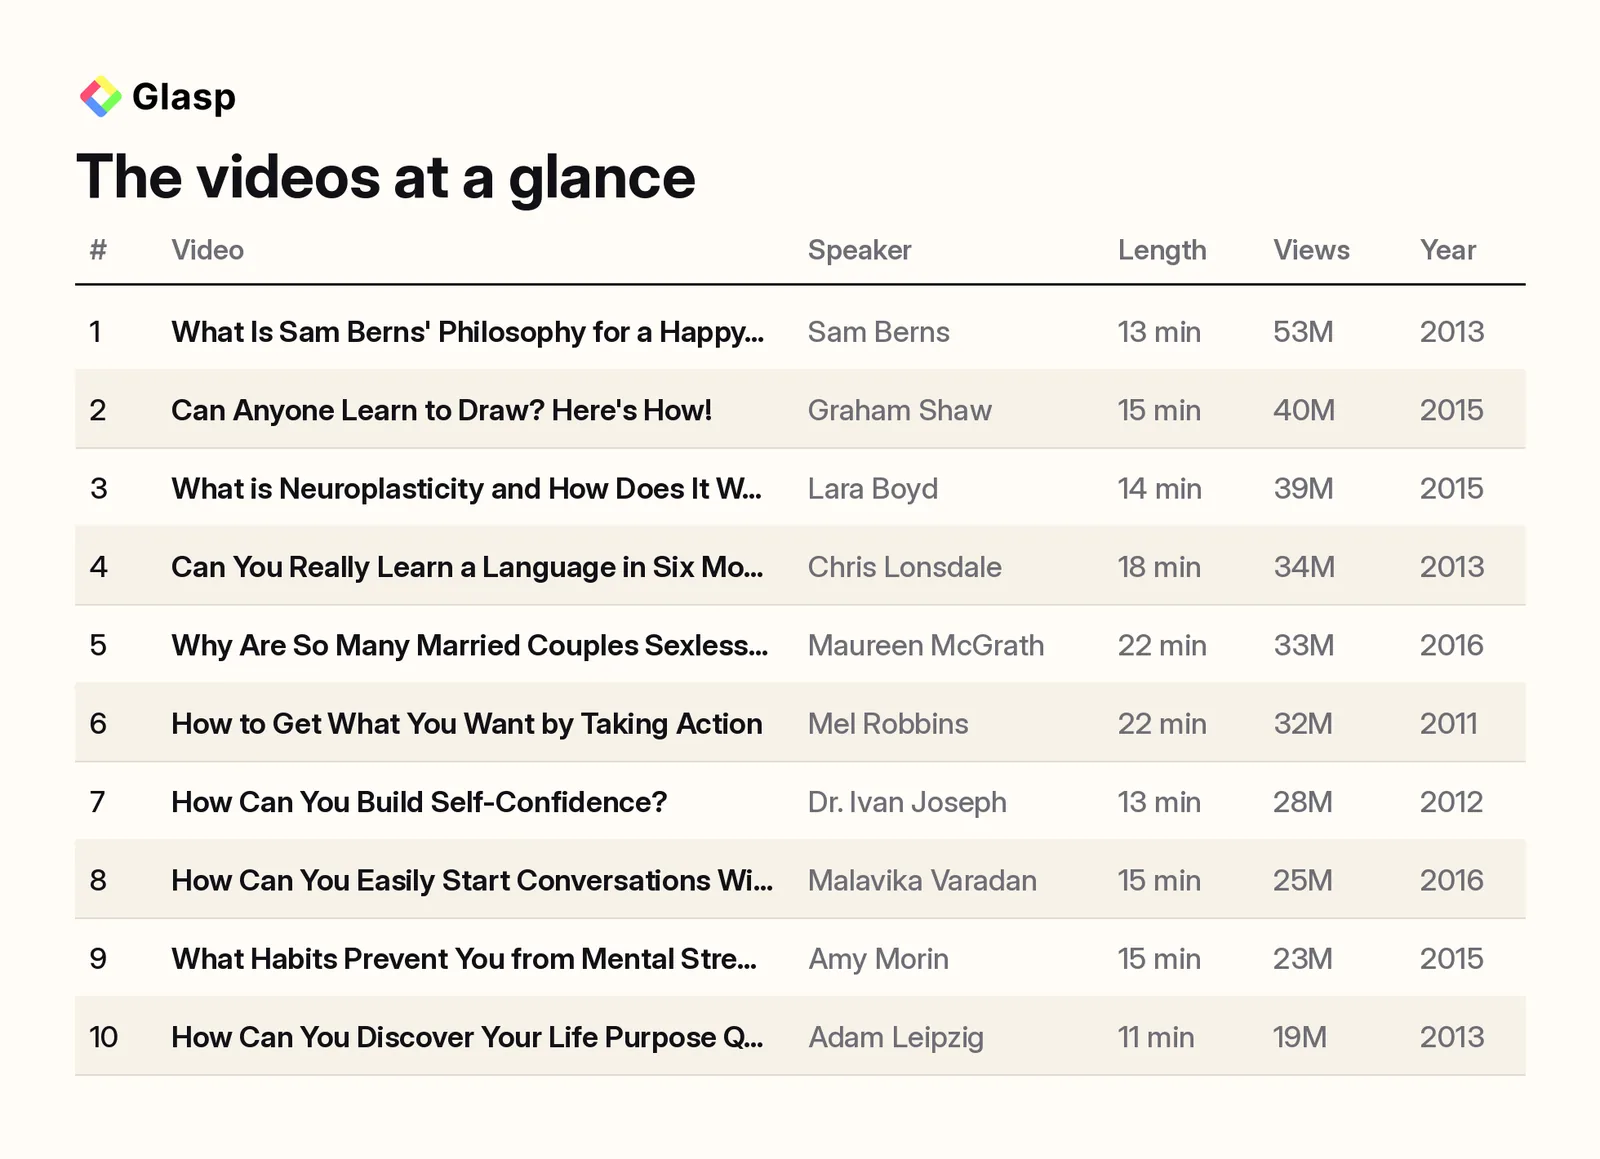Click the 14 min length value

click(1159, 489)
